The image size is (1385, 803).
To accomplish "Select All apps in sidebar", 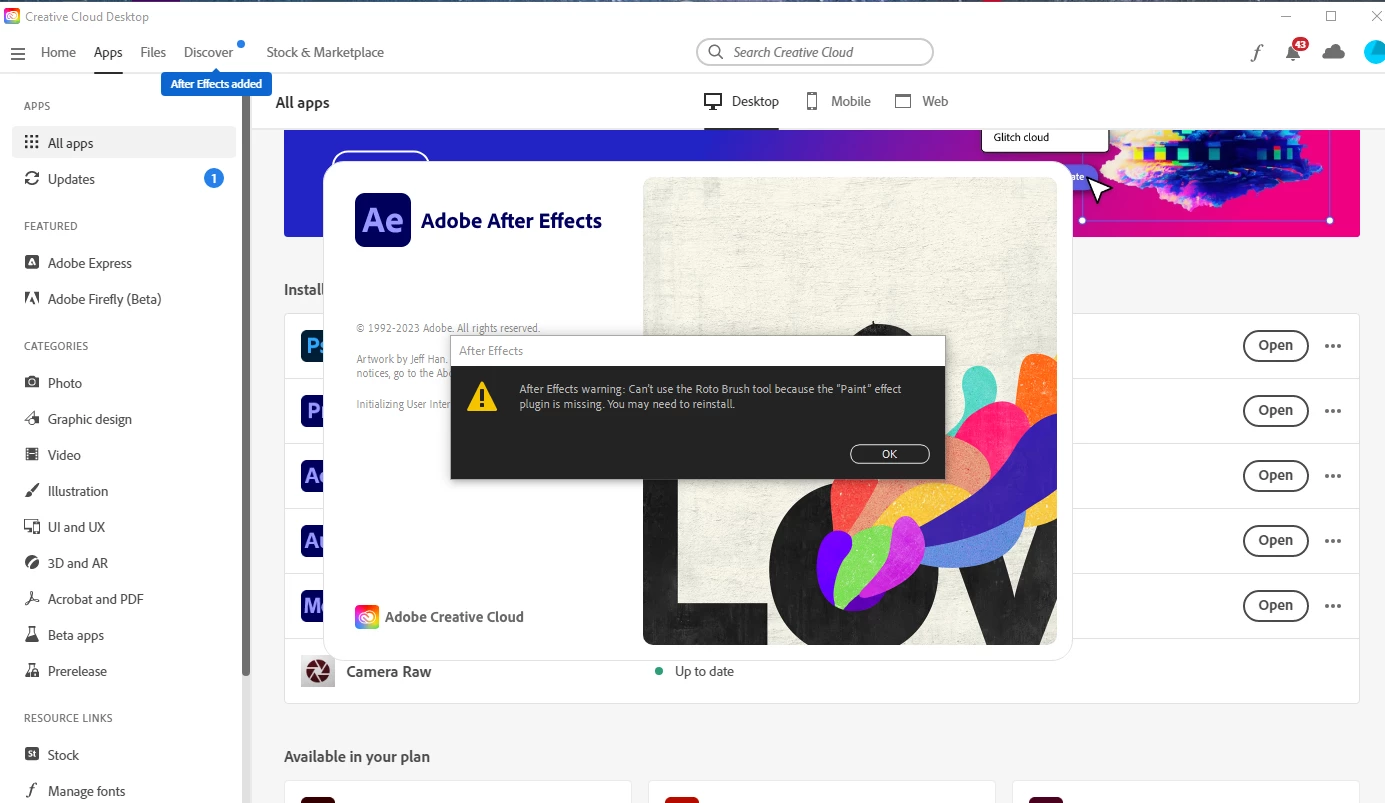I will pos(124,143).
